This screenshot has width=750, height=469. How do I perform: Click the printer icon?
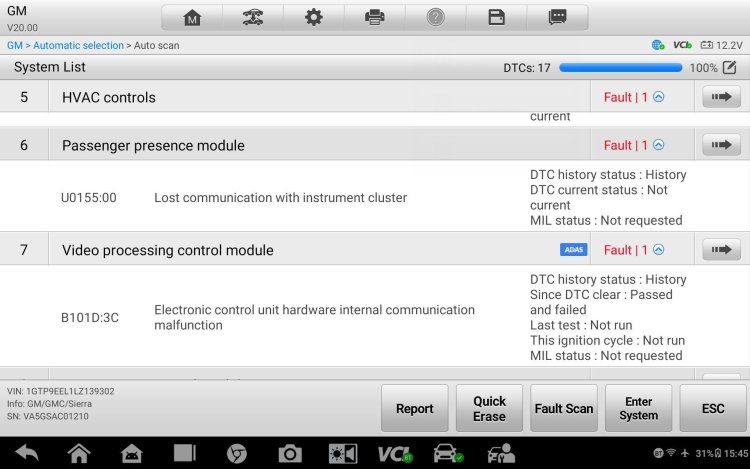pyautogui.click(x=375, y=18)
